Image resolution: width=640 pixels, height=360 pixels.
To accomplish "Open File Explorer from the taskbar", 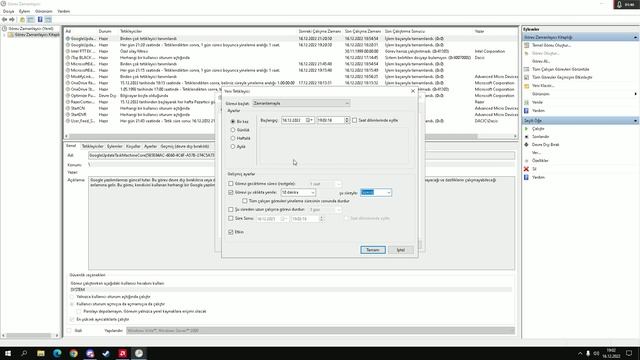I will [x=41, y=353].
